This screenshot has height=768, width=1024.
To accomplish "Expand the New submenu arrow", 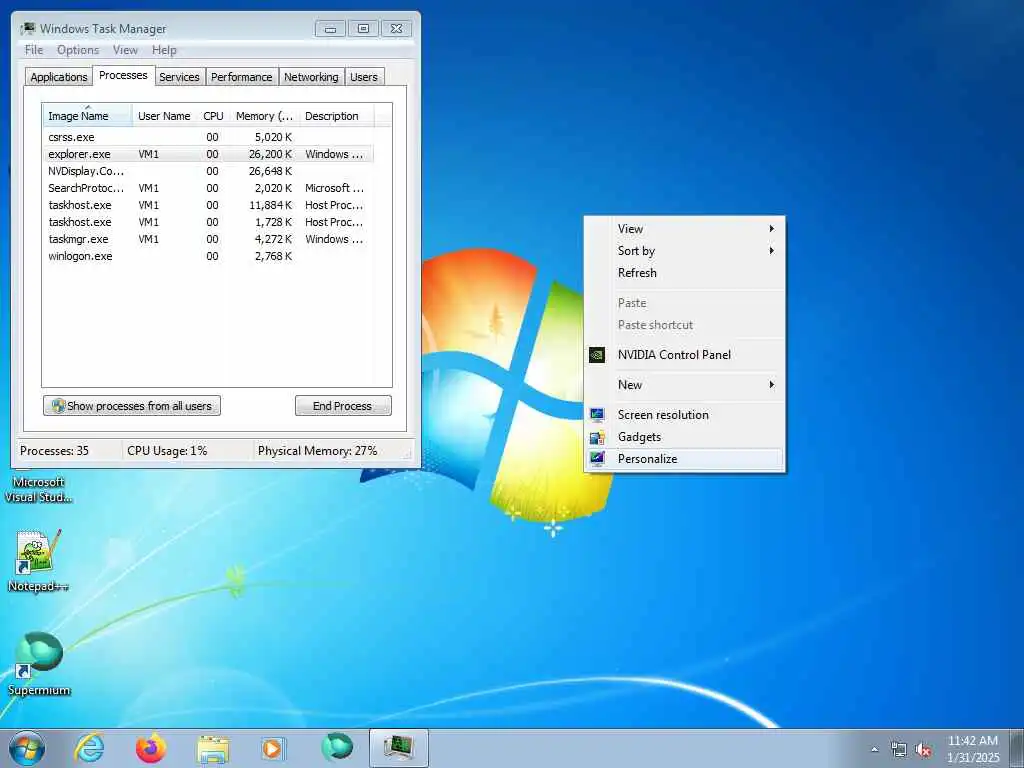I will [x=772, y=385].
